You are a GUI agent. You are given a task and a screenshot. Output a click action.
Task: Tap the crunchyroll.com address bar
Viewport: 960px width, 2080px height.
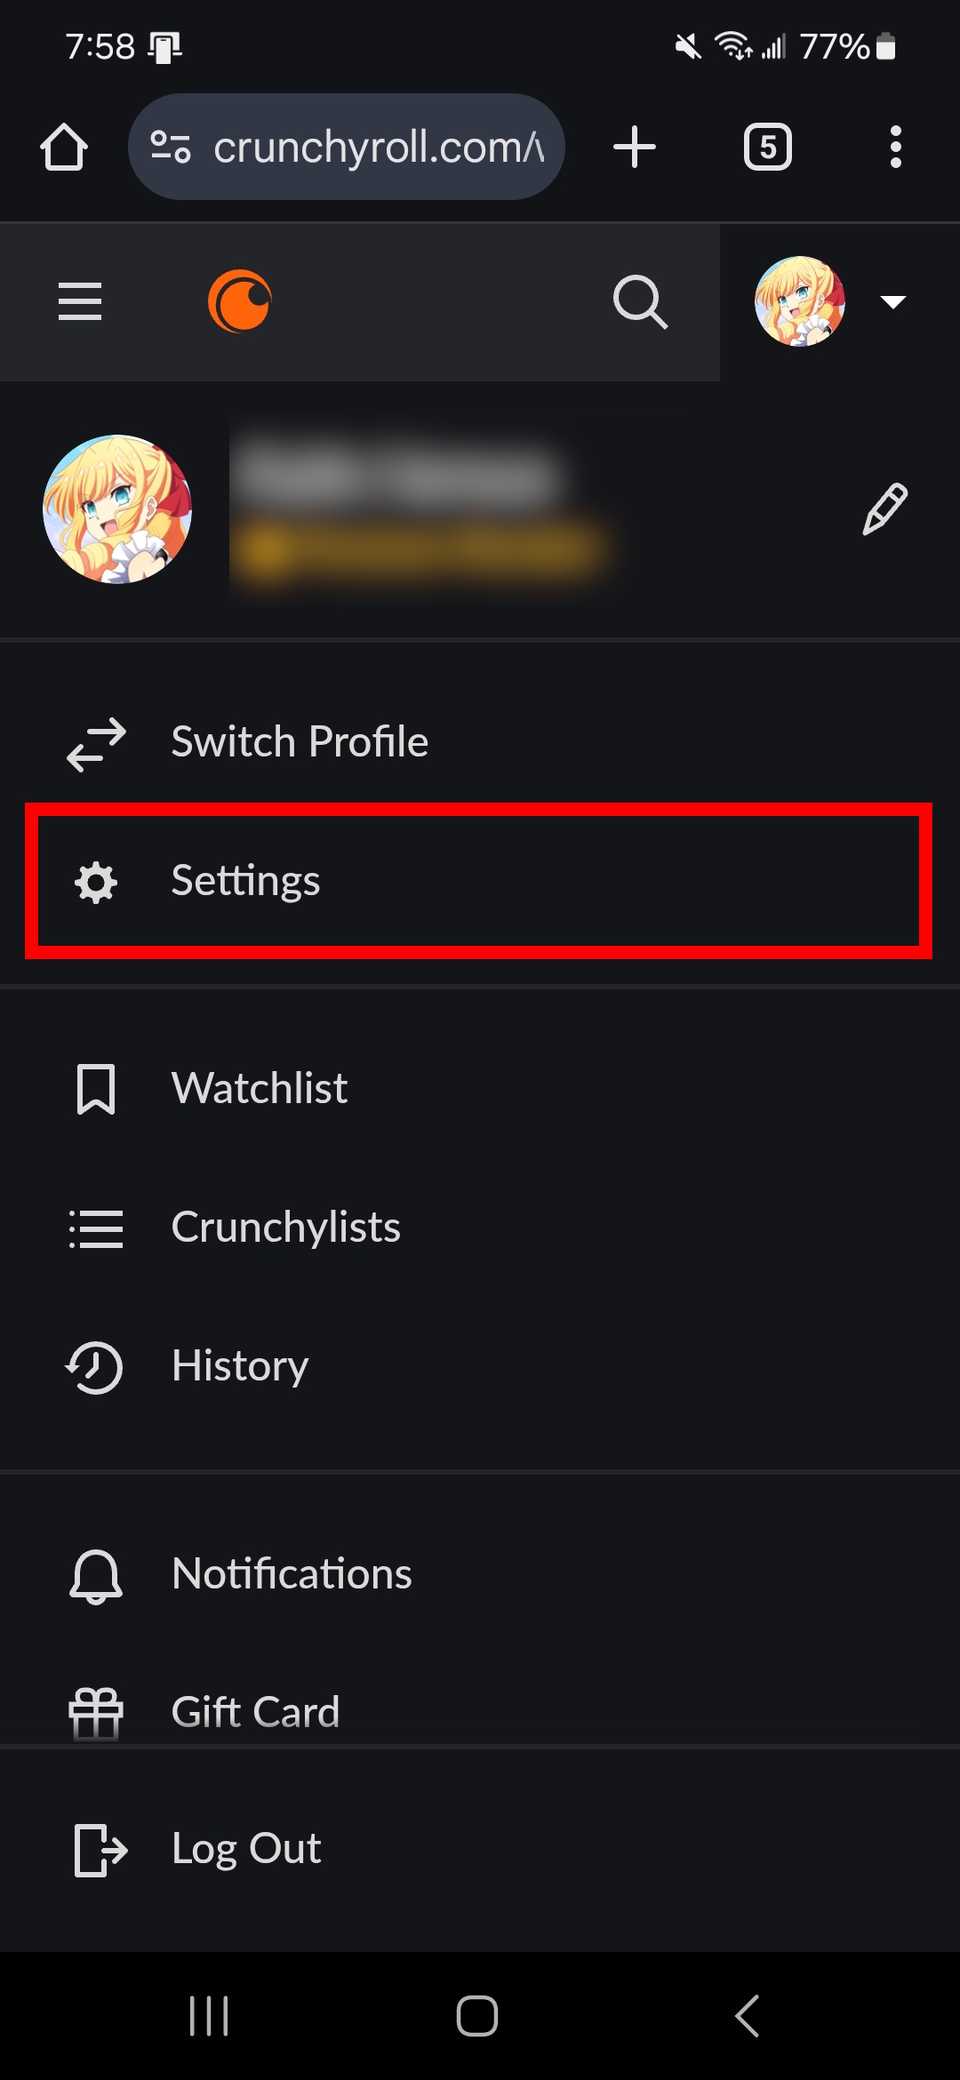347,146
